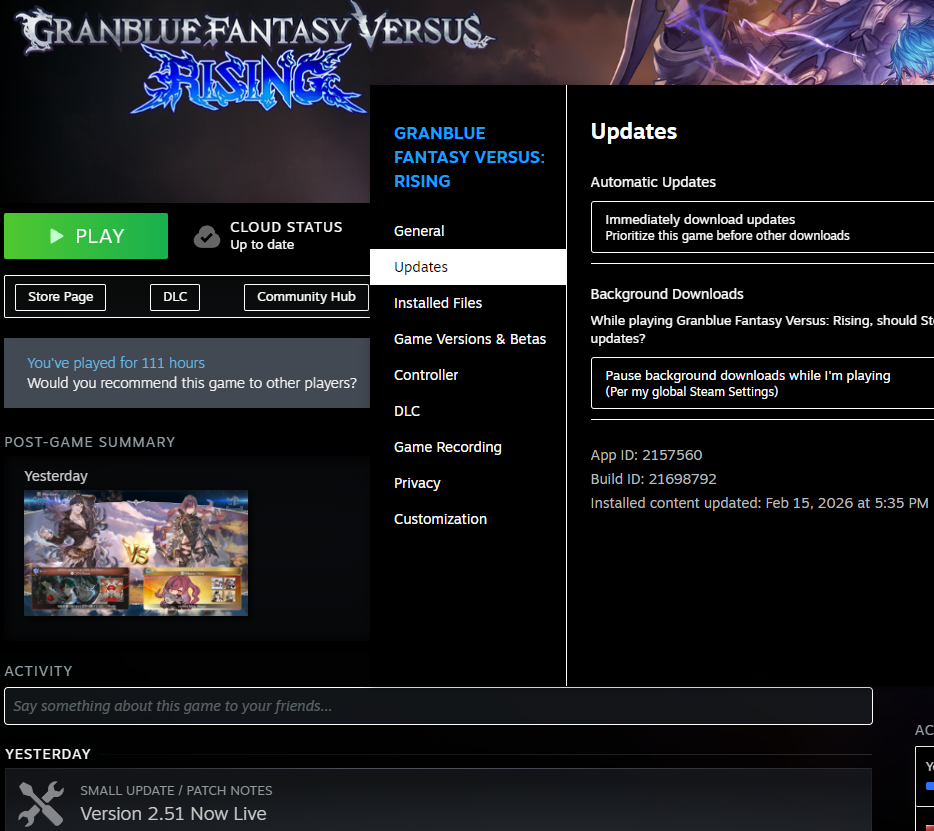Open the Customization properties tab
This screenshot has width=934, height=831.
pos(468,519)
